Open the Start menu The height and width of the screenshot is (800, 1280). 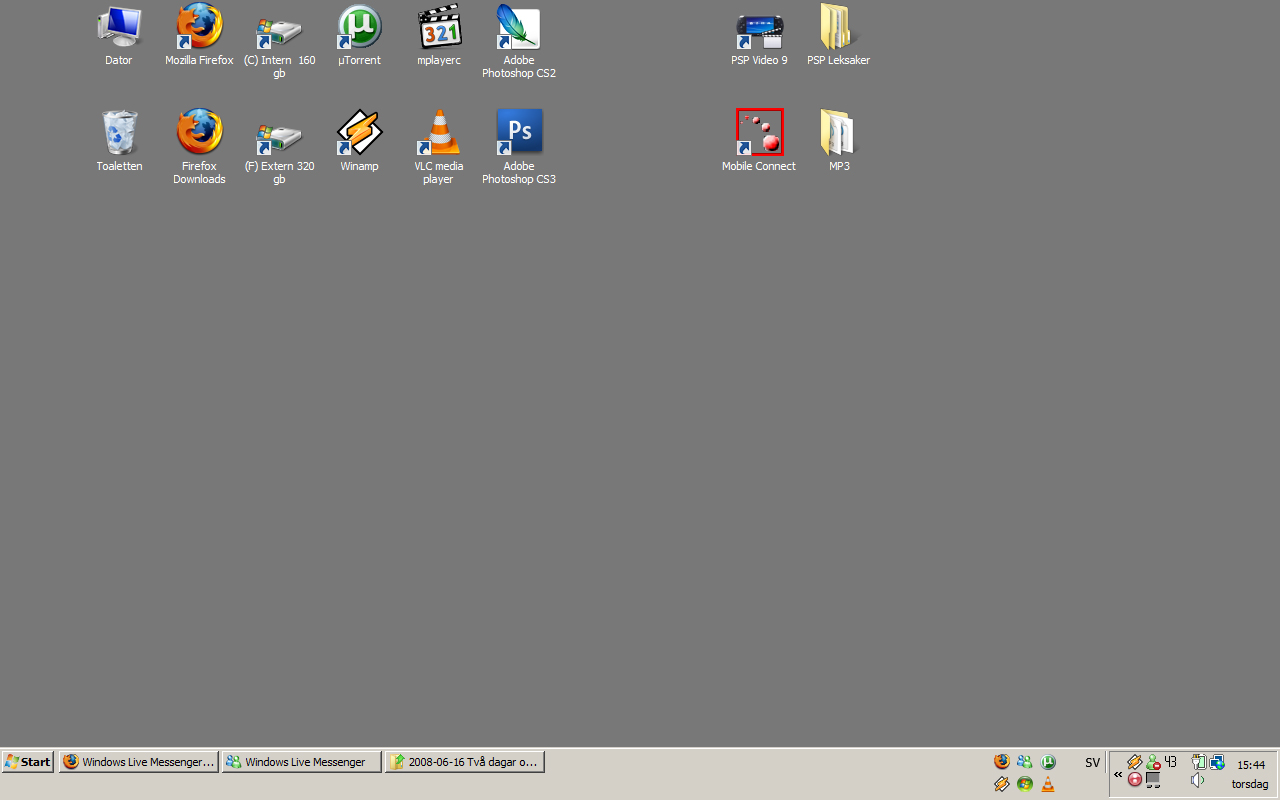28,762
